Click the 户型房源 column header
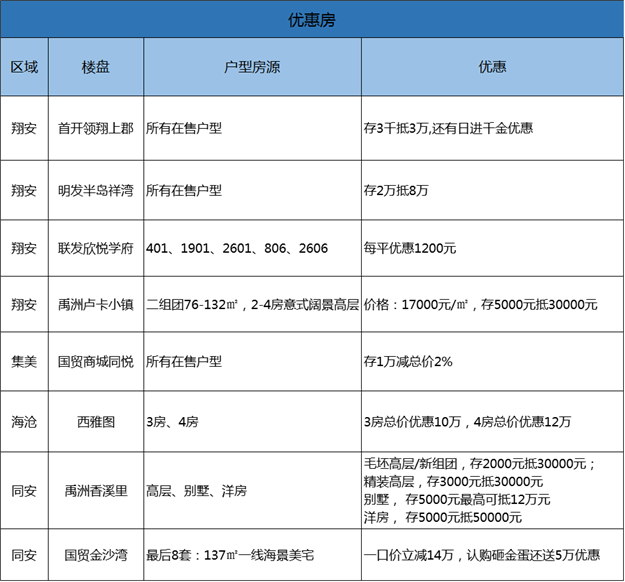Viewport: 625px width, 582px height. point(252,67)
